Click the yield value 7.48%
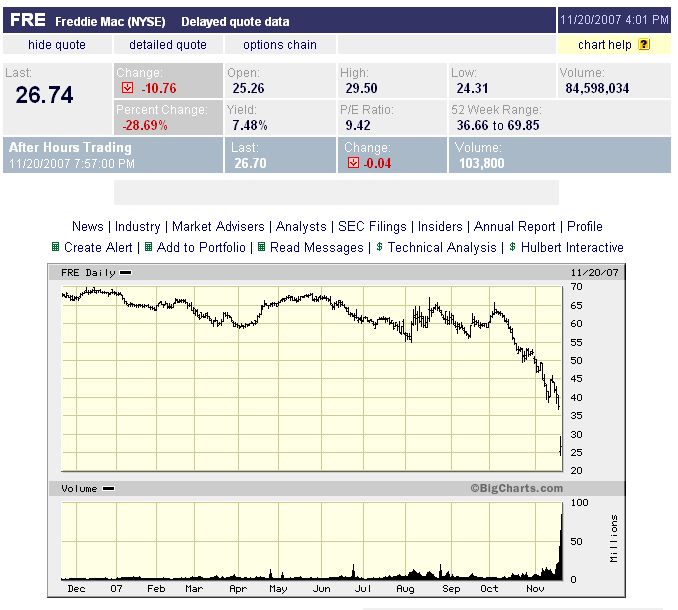The image size is (678, 610). click(x=249, y=125)
